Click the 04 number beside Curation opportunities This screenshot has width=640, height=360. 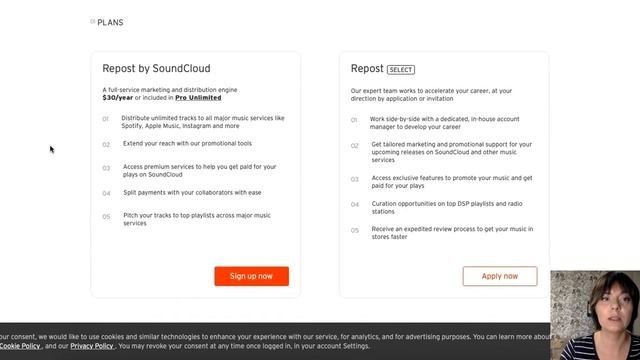click(x=355, y=204)
